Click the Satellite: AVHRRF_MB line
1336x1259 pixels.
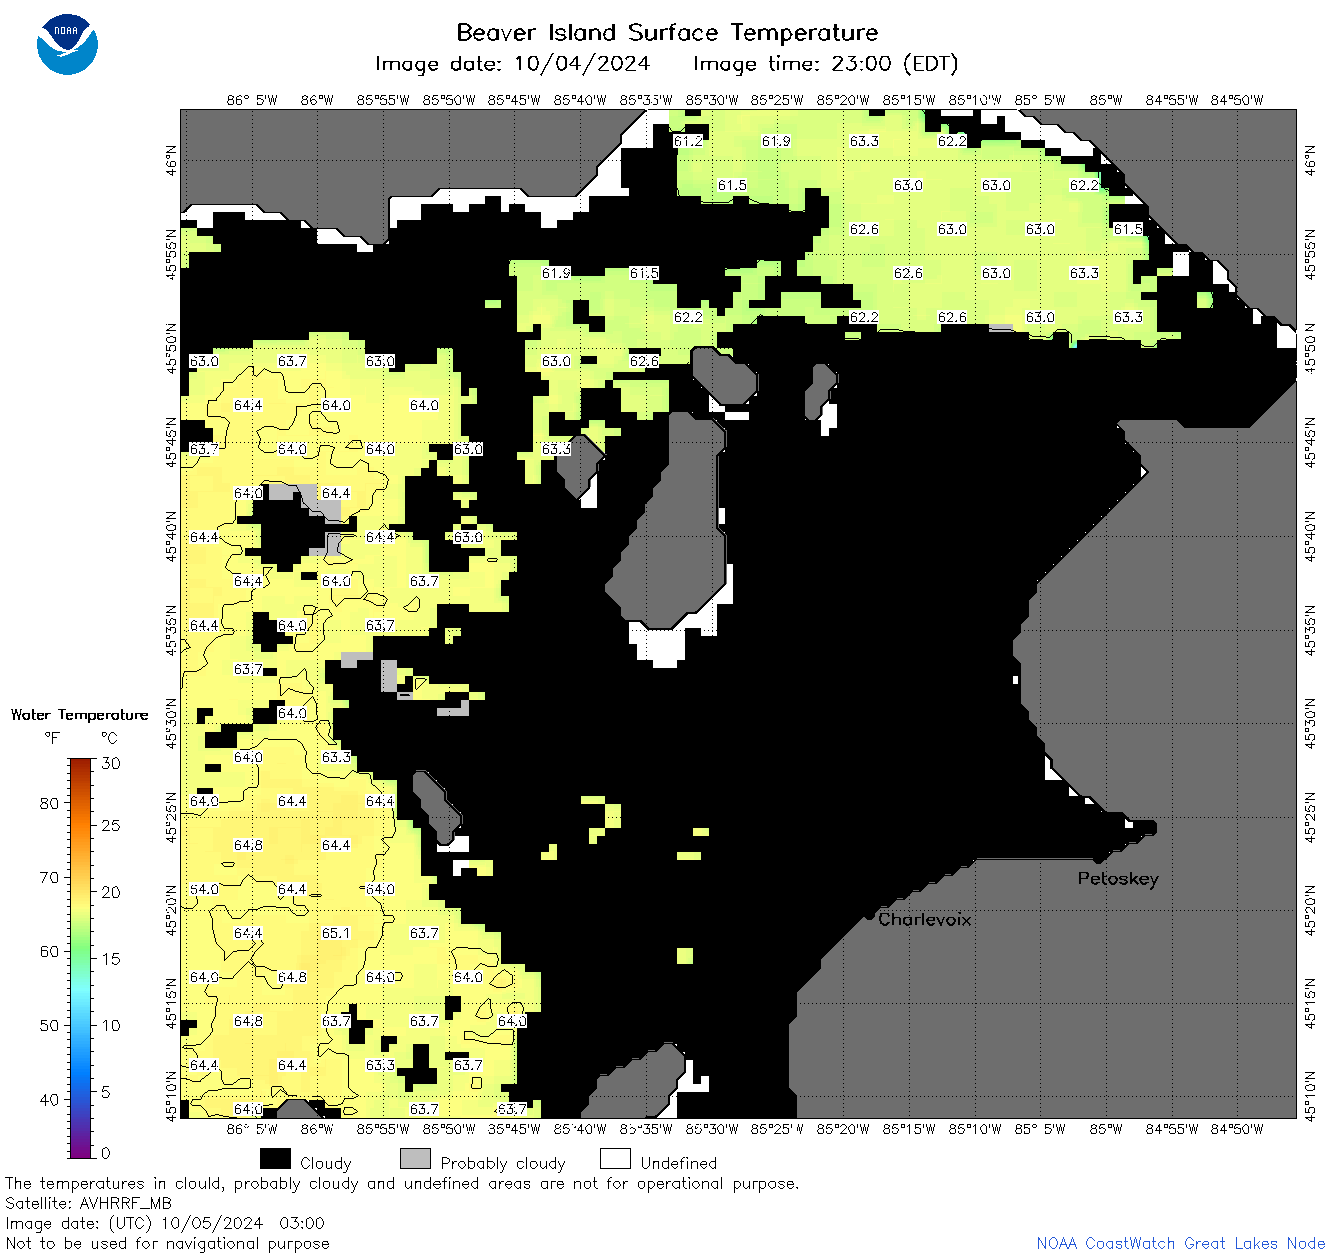click(88, 1203)
